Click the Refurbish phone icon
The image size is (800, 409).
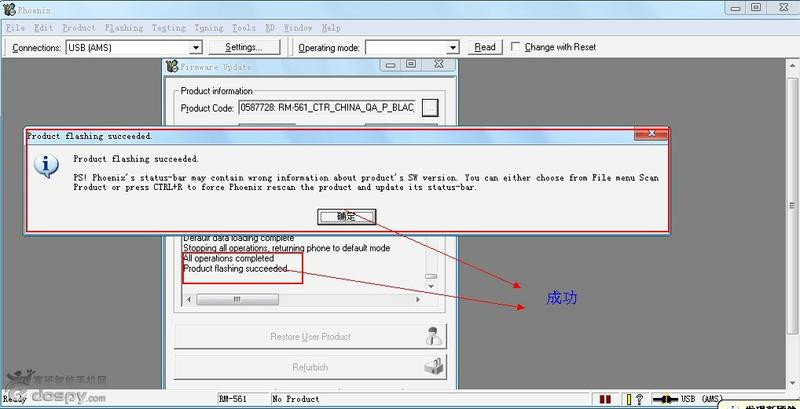click(434, 367)
